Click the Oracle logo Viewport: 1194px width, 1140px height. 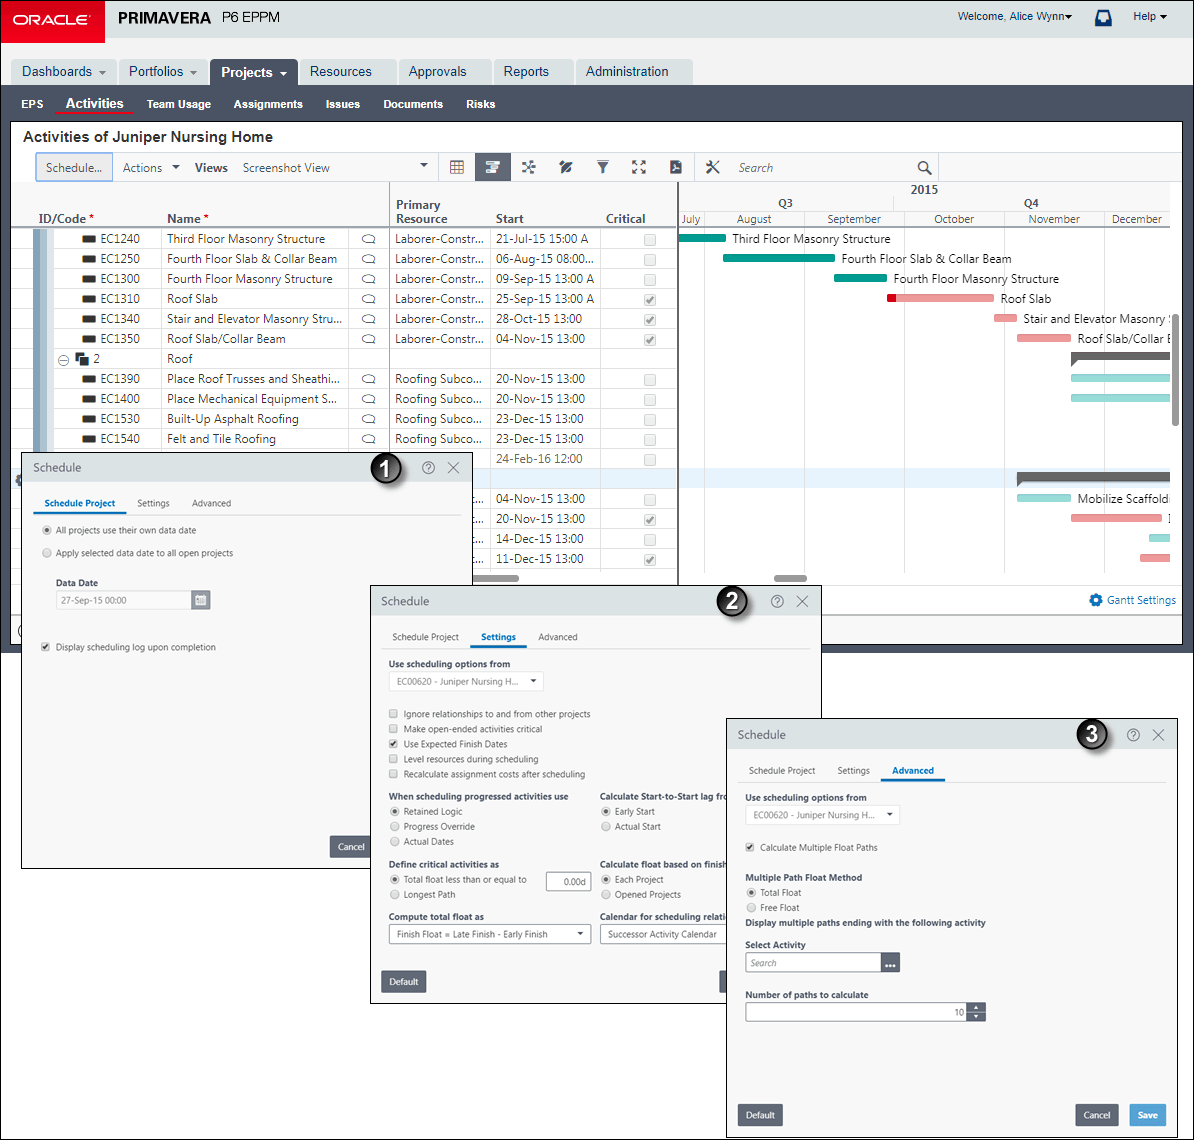[52, 21]
